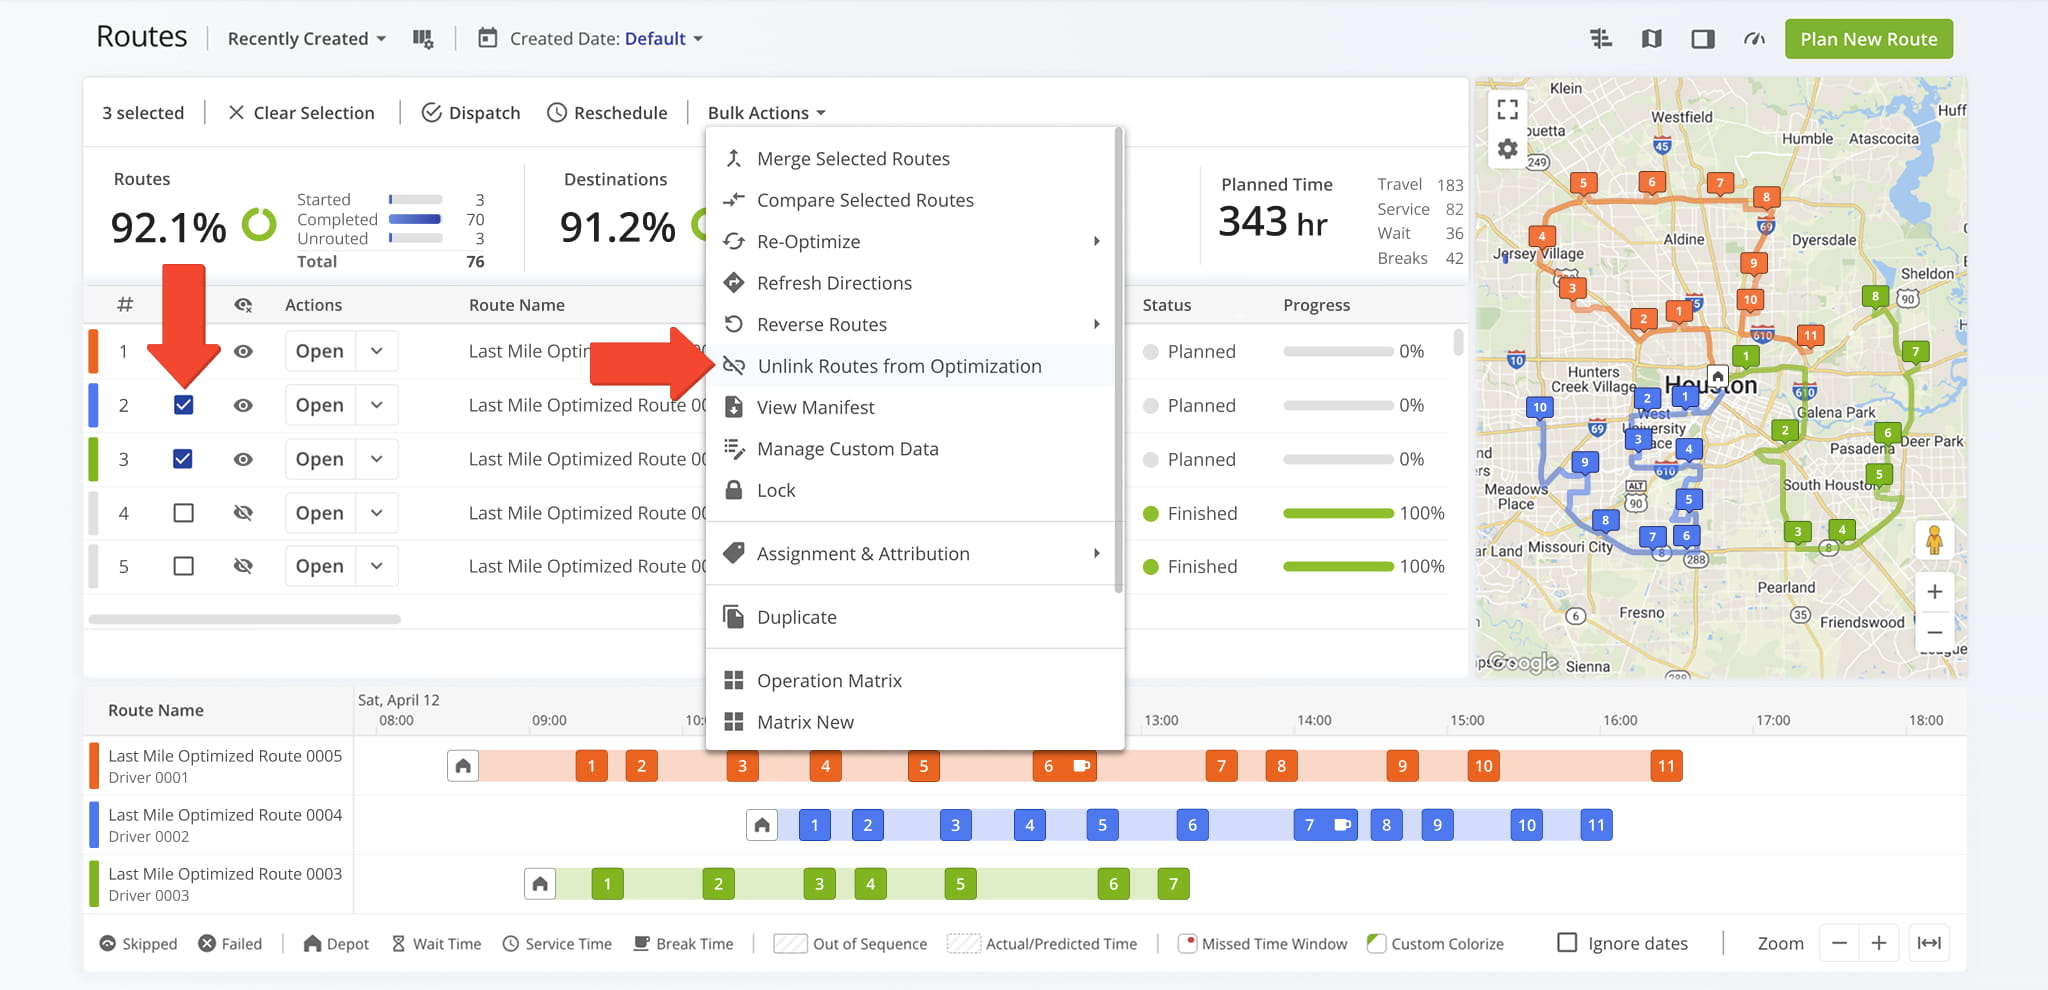The width and height of the screenshot is (2048, 990).
Task: Select Merge Selected Routes
Action: coord(914,159)
